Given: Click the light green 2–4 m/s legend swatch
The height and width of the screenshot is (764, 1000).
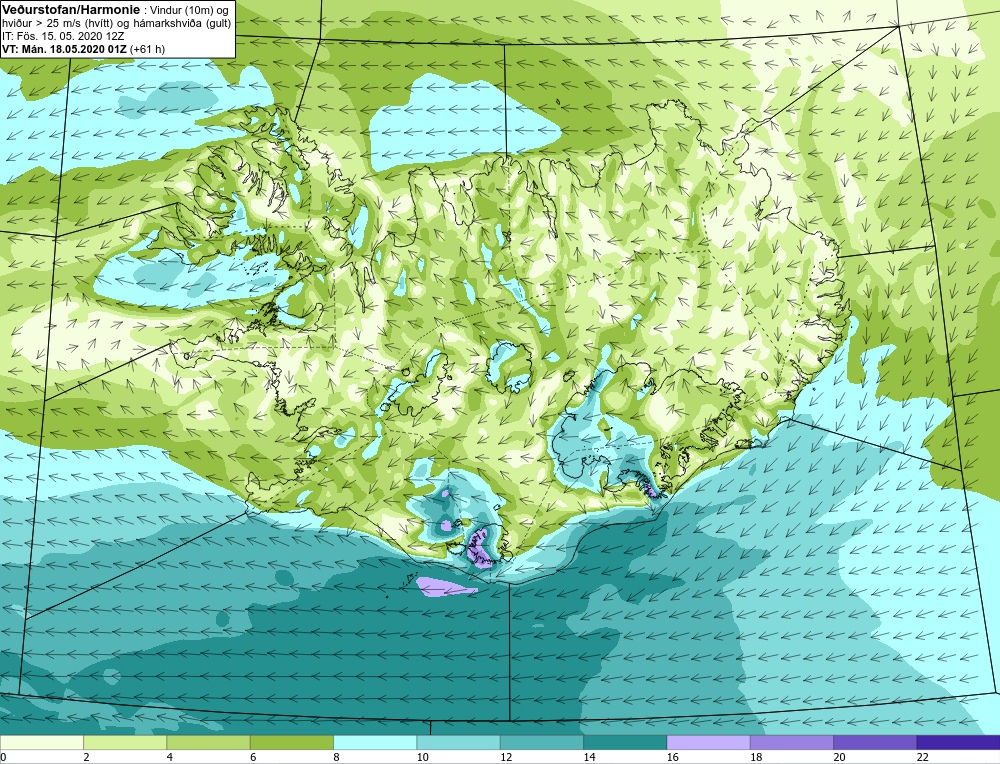Looking at the screenshot, I should [125, 742].
